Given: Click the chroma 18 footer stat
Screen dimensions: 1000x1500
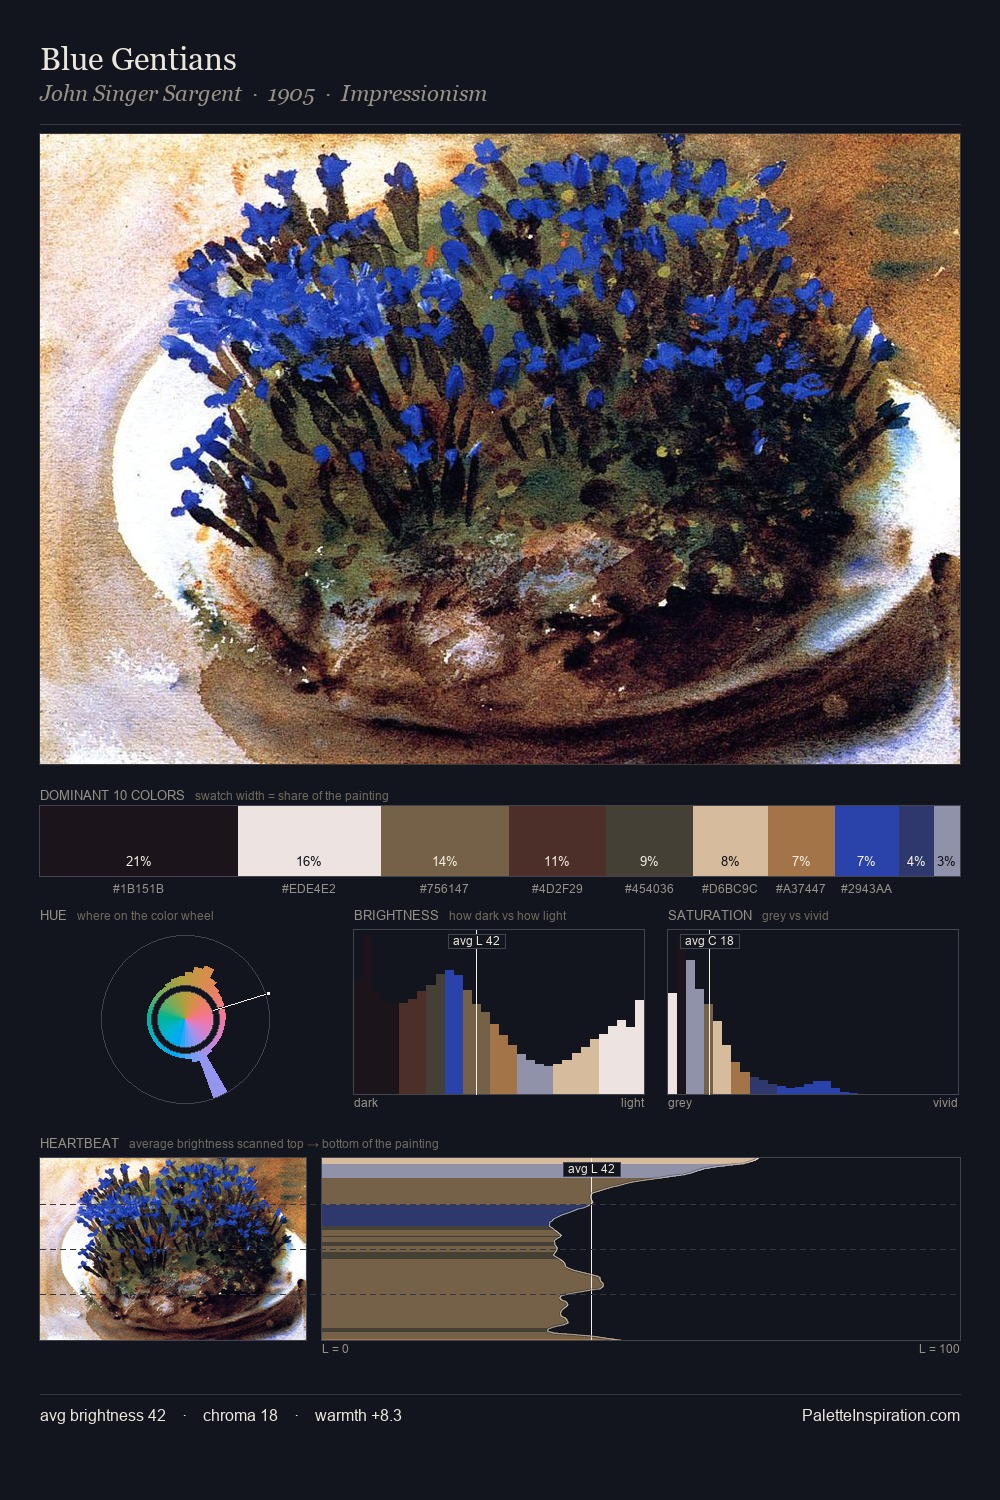Looking at the screenshot, I should tap(240, 1416).
